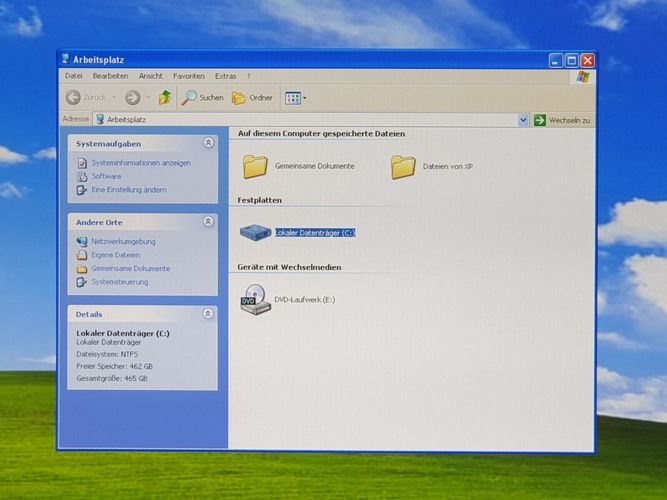Click the Netzwerkumgebung icon in sidebar
This screenshot has height=500, width=667.
[x=82, y=242]
